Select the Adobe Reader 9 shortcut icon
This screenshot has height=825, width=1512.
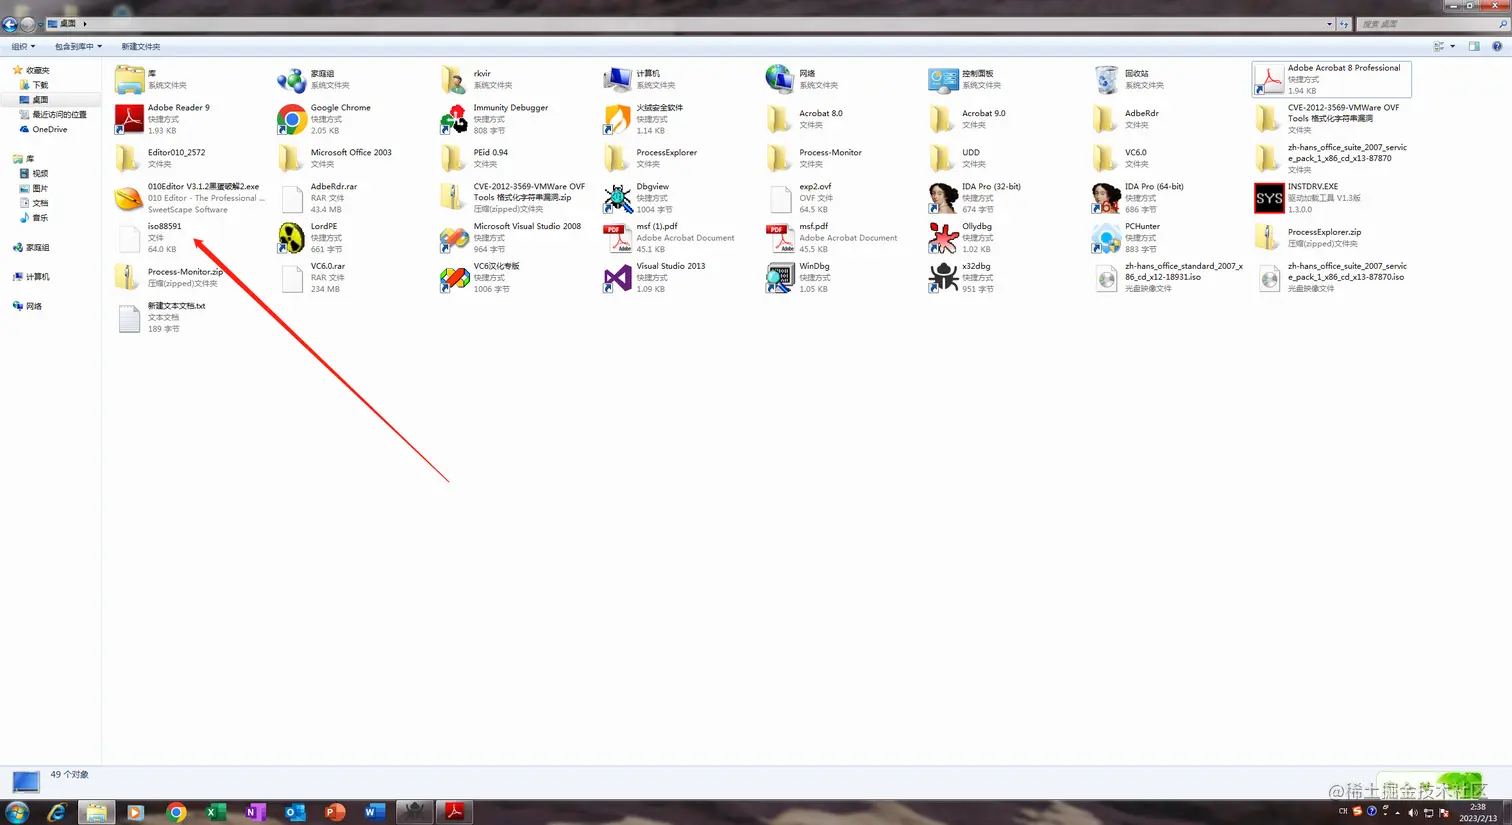click(x=129, y=119)
